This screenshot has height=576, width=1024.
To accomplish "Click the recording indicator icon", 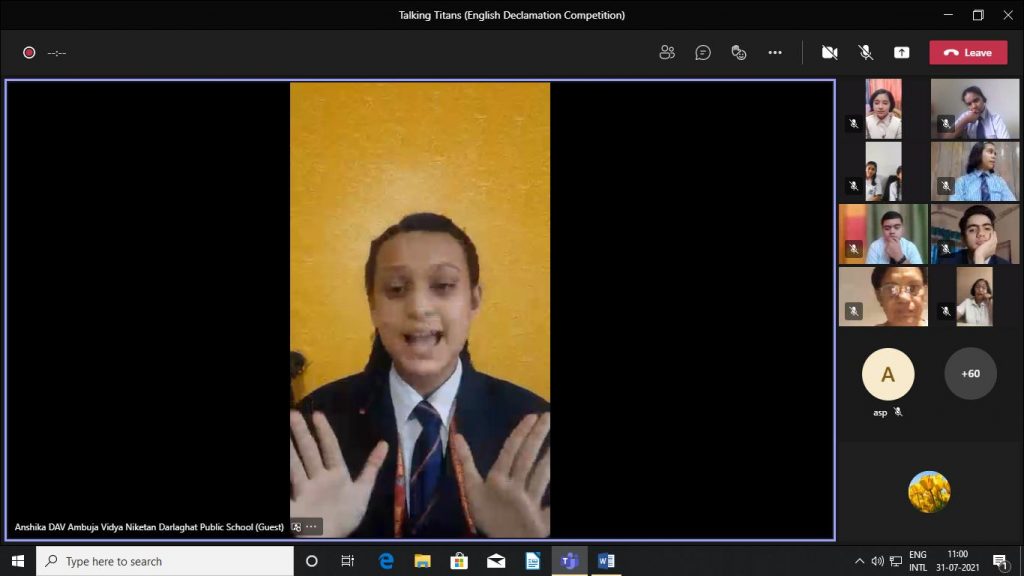I will click(29, 52).
